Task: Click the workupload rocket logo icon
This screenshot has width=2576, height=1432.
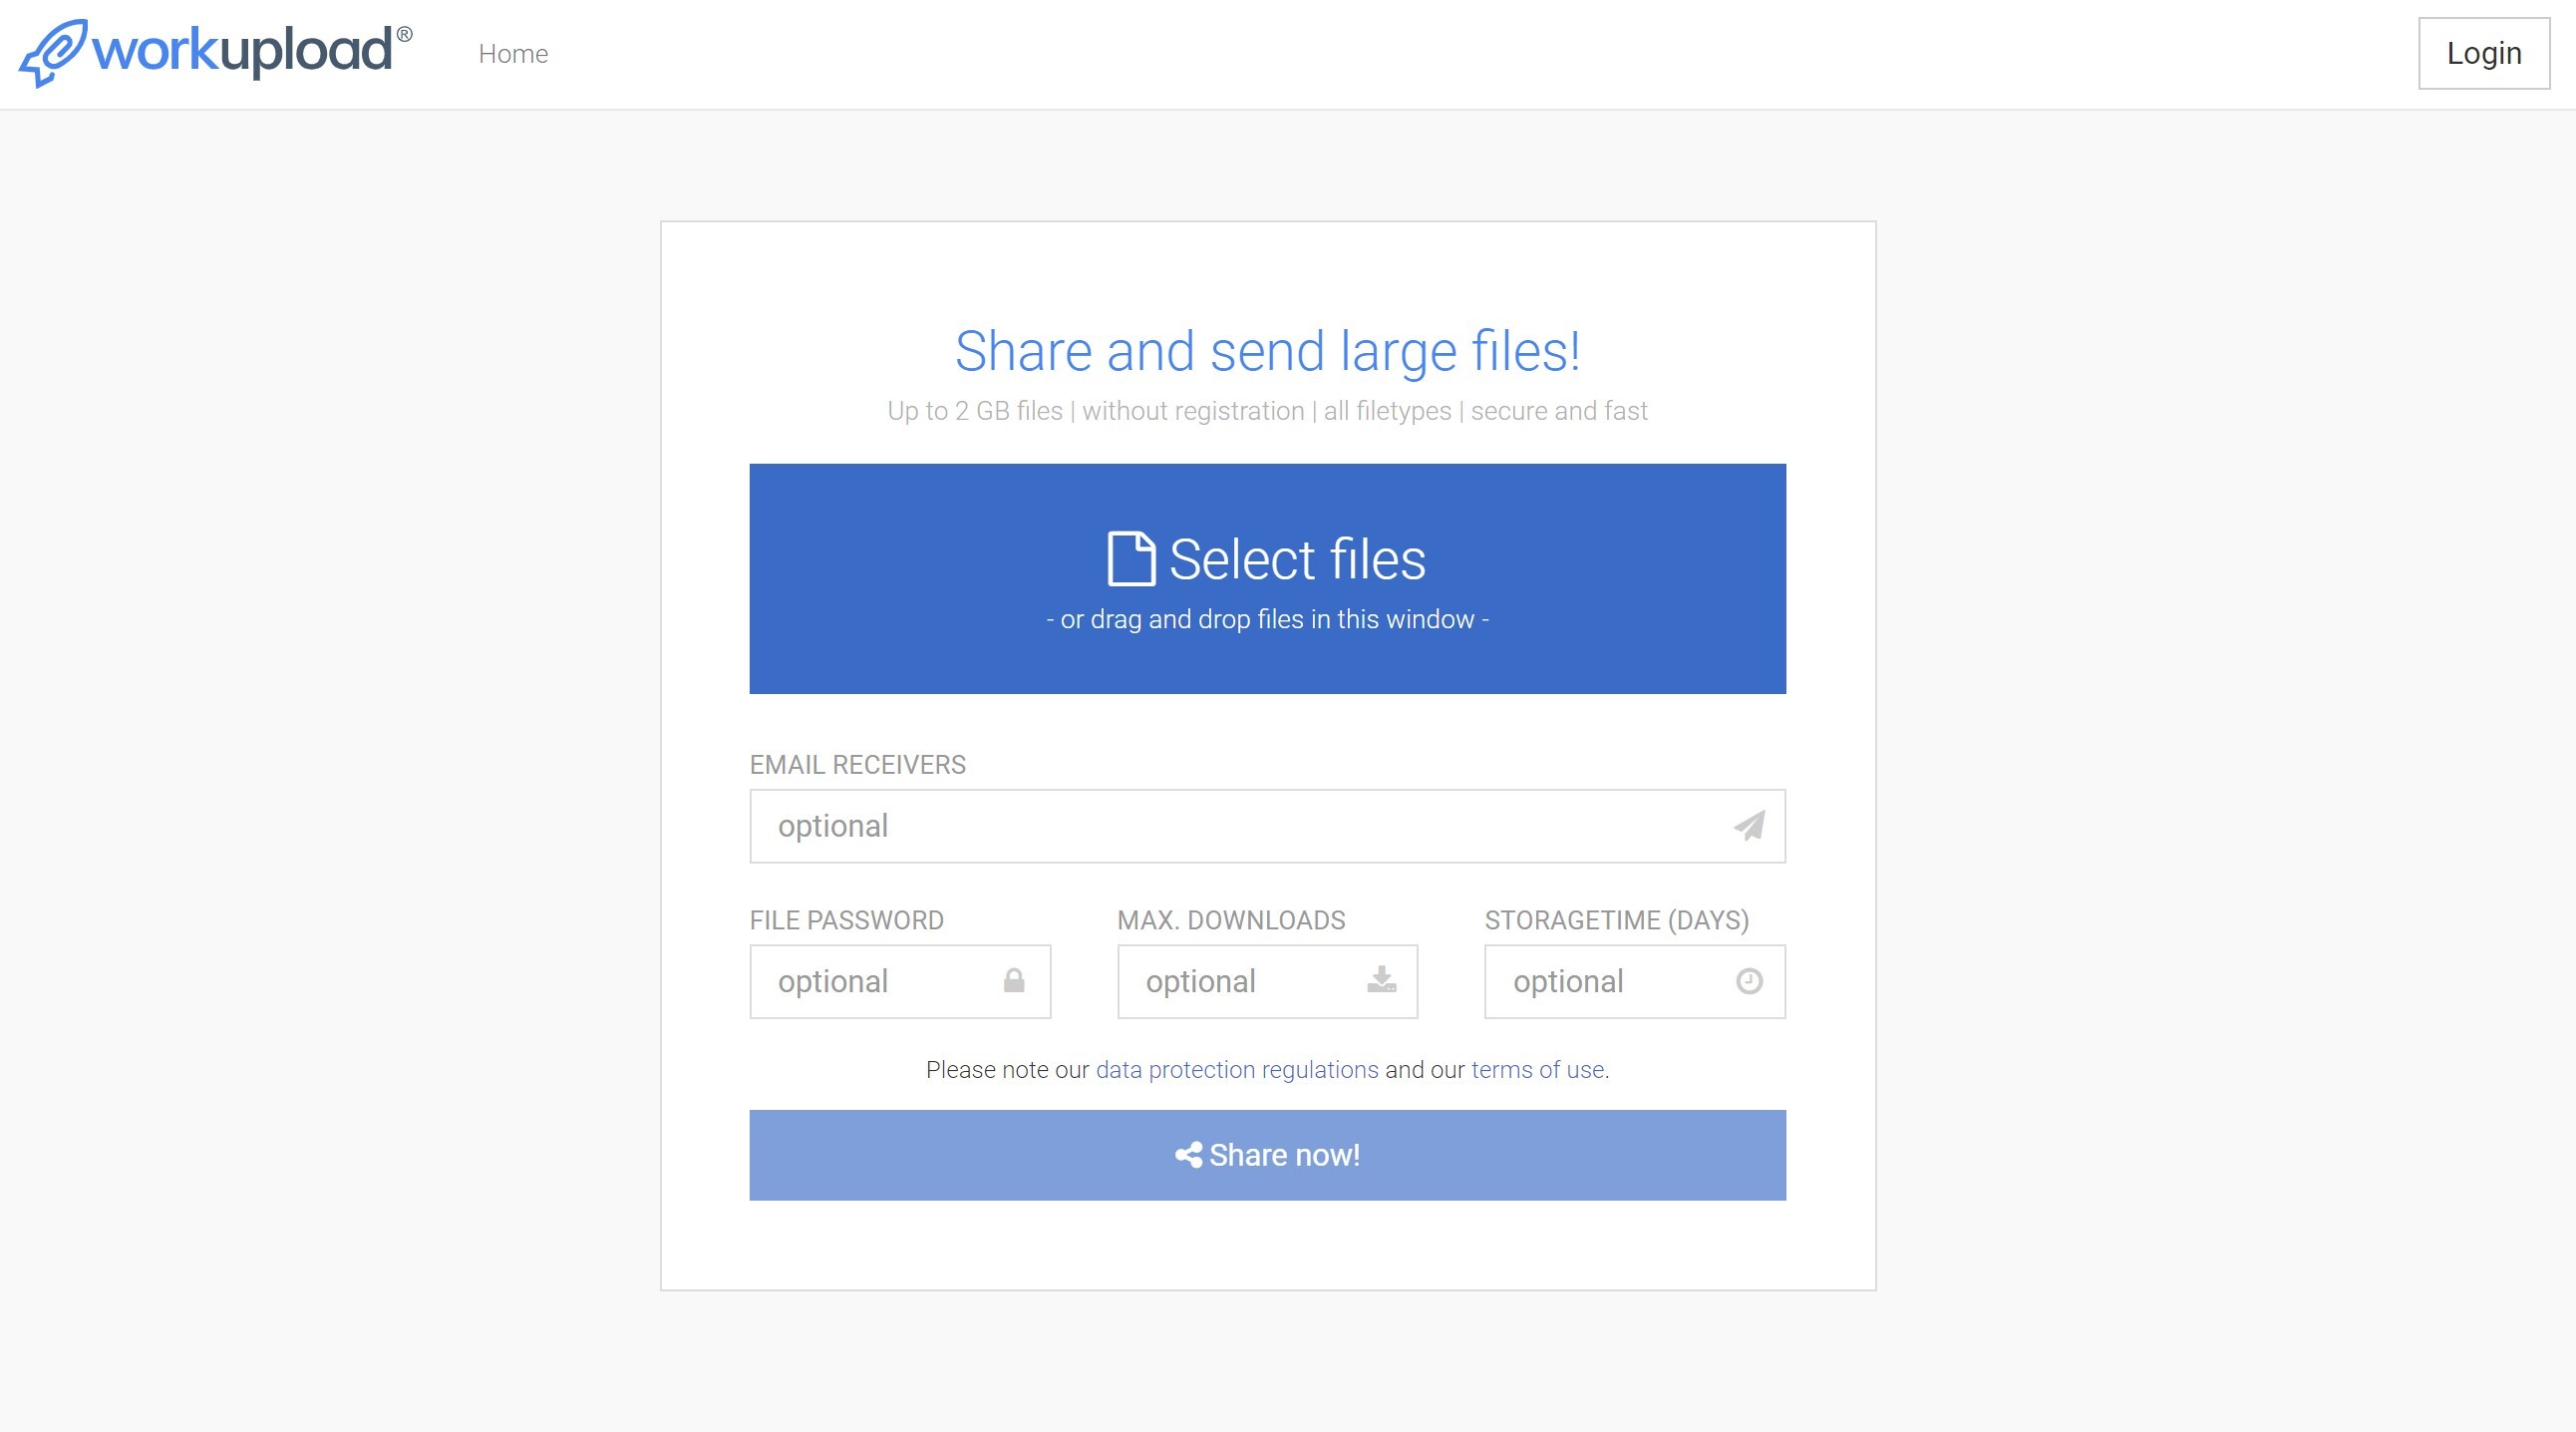Action: (x=52, y=53)
